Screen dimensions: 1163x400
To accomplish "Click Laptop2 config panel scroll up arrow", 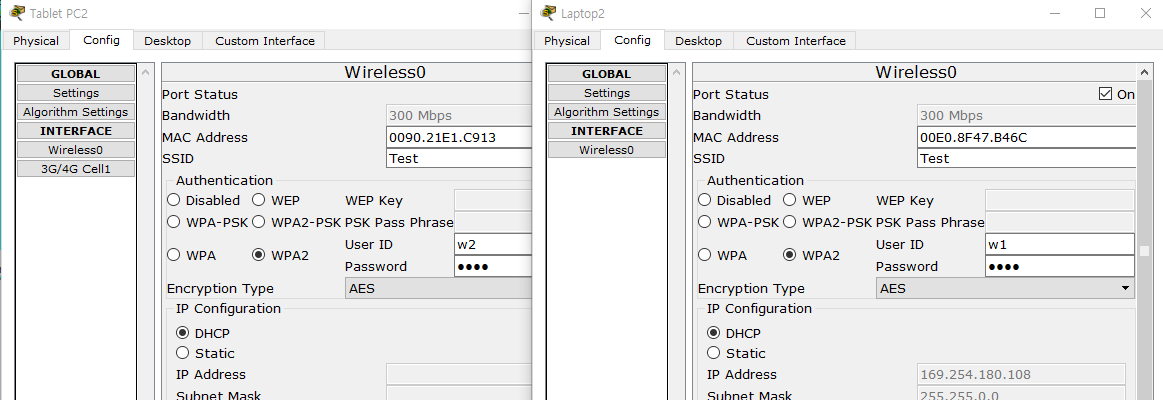I will [1144, 72].
